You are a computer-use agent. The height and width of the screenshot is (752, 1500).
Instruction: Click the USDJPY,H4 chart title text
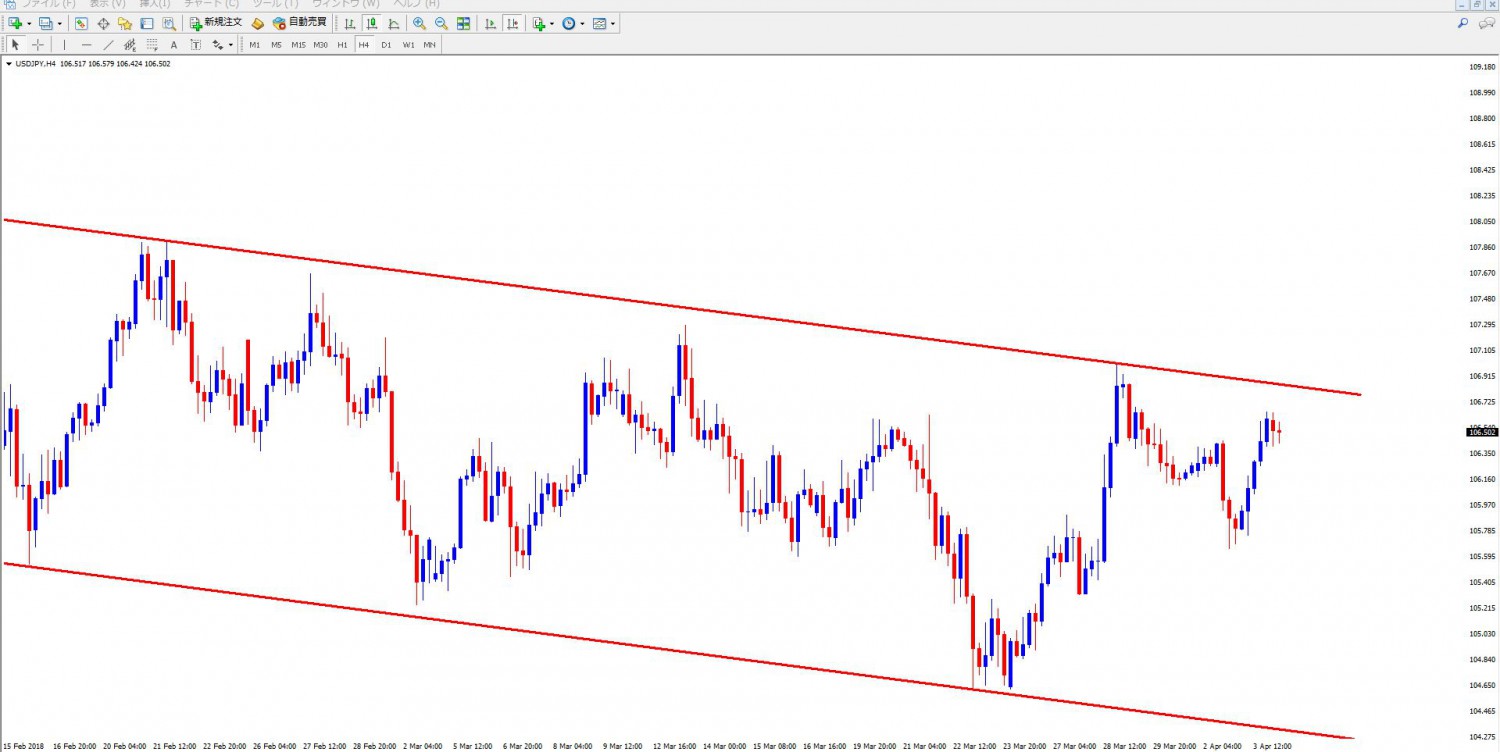click(36, 64)
